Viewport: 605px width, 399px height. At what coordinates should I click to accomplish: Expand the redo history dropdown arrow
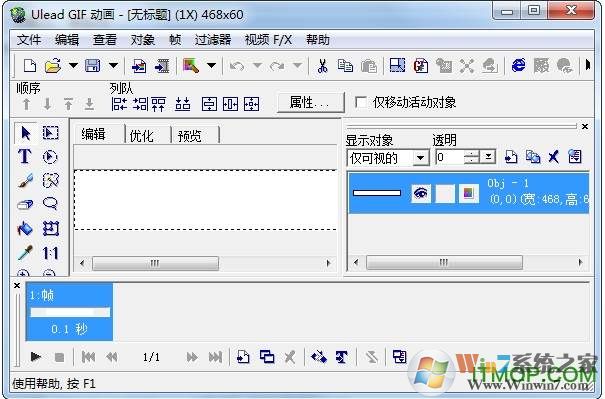(297, 66)
